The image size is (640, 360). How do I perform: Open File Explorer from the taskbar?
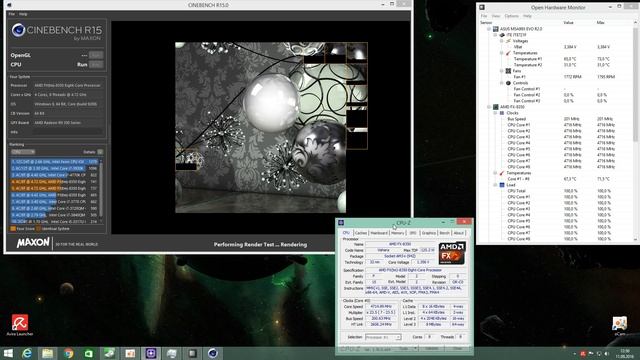47,353
